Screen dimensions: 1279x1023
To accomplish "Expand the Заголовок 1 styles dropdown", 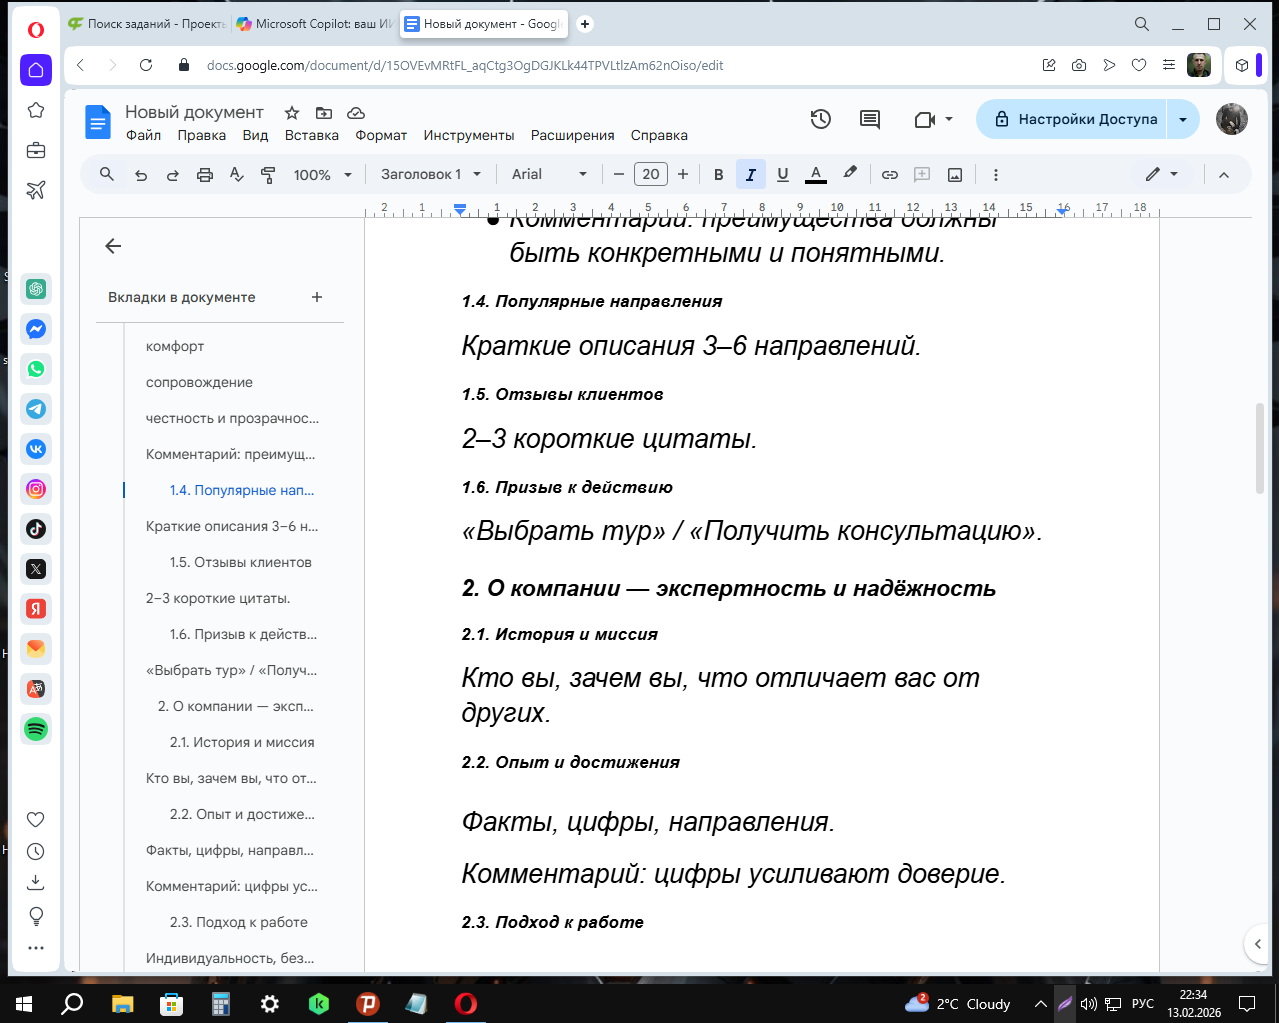I will point(429,174).
